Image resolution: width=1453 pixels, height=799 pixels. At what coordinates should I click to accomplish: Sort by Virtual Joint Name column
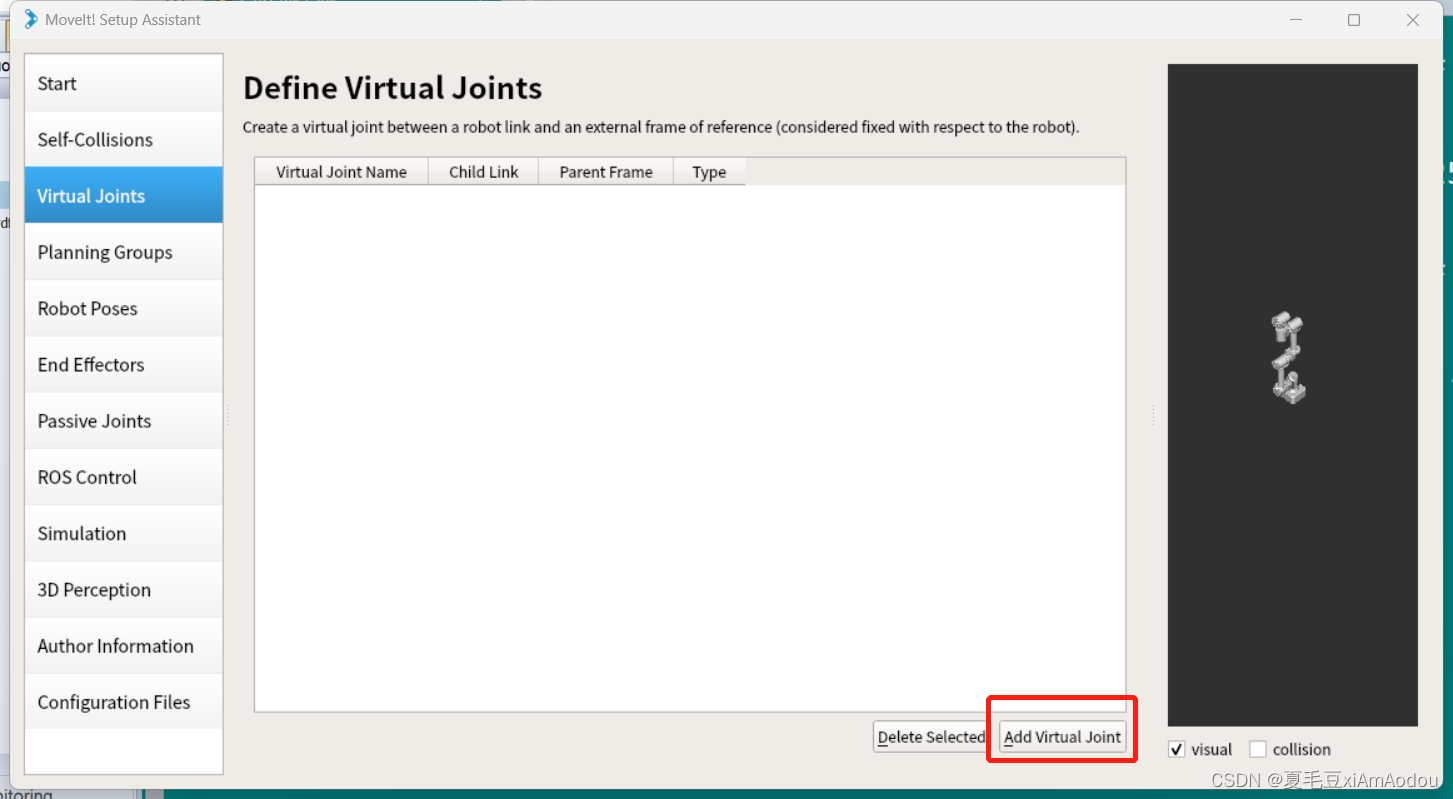[x=341, y=171]
